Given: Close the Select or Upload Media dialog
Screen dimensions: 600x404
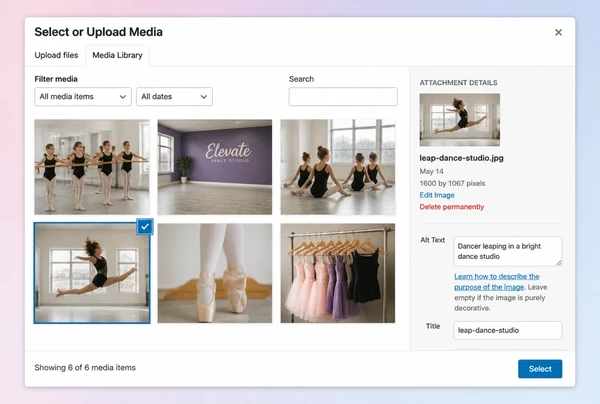Looking at the screenshot, I should coord(558,33).
